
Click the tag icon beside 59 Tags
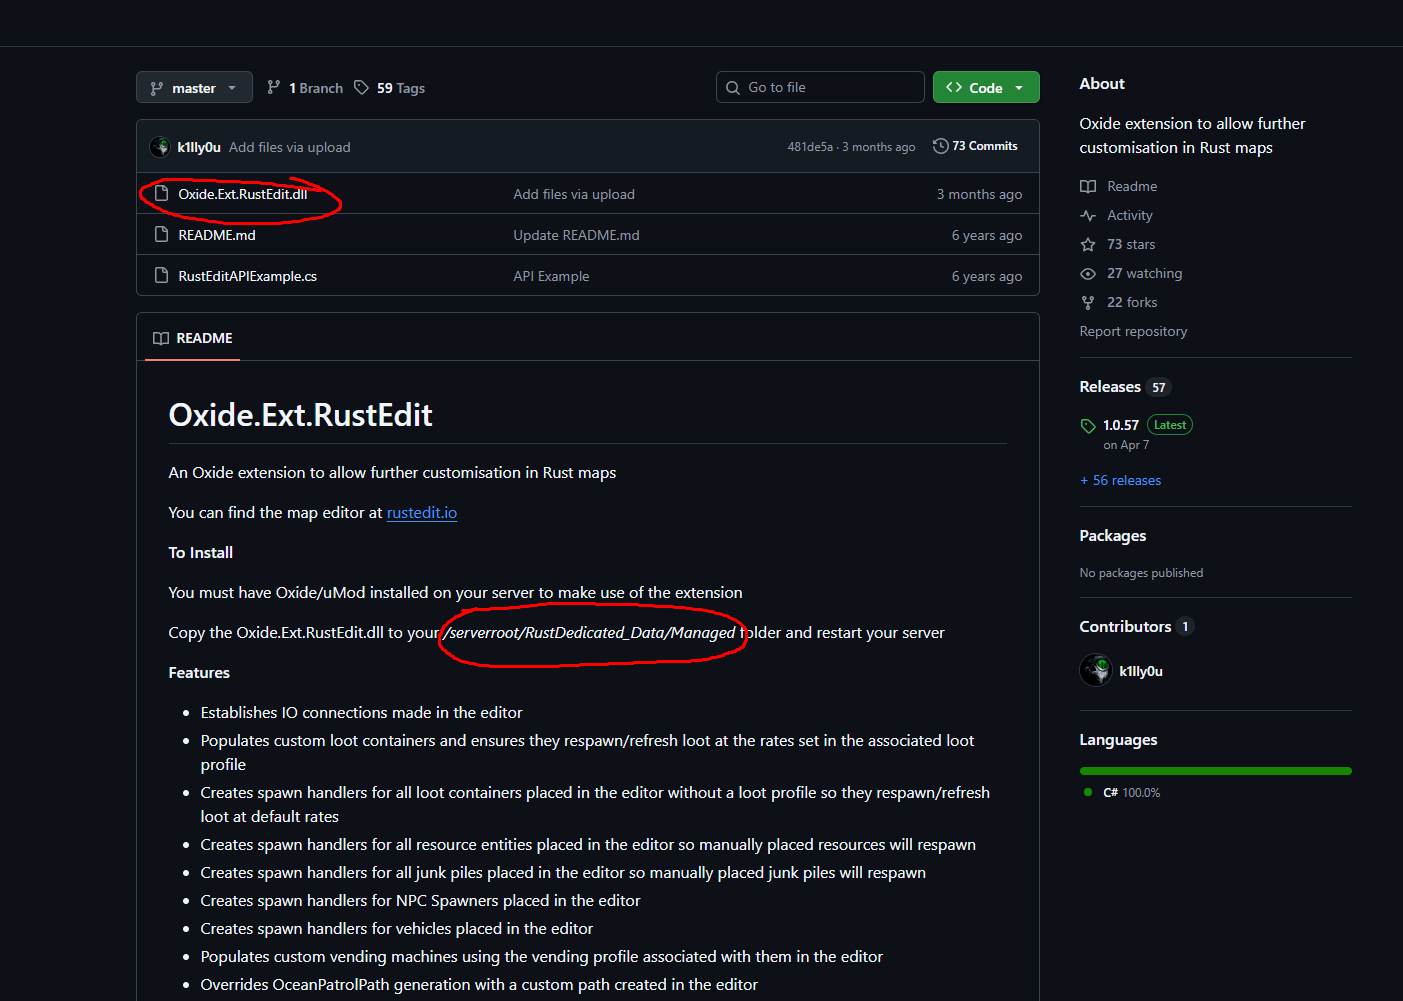pyautogui.click(x=362, y=88)
